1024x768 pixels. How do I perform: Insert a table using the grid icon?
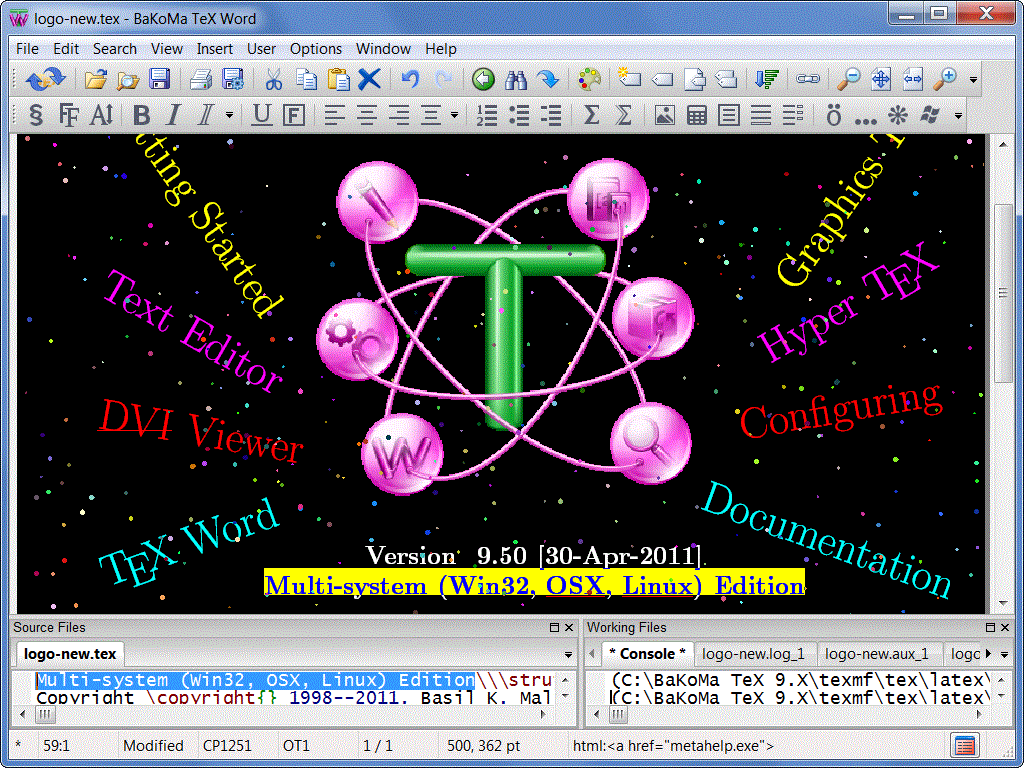coord(697,115)
